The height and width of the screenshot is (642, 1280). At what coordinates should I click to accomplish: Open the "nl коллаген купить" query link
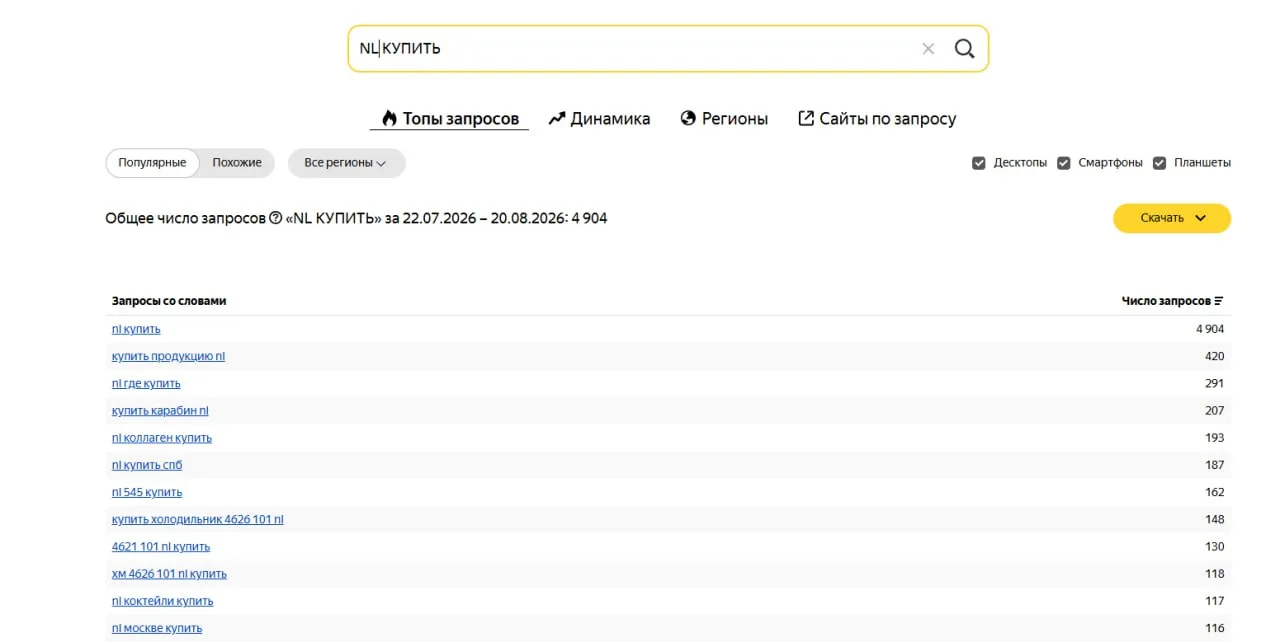[162, 438]
